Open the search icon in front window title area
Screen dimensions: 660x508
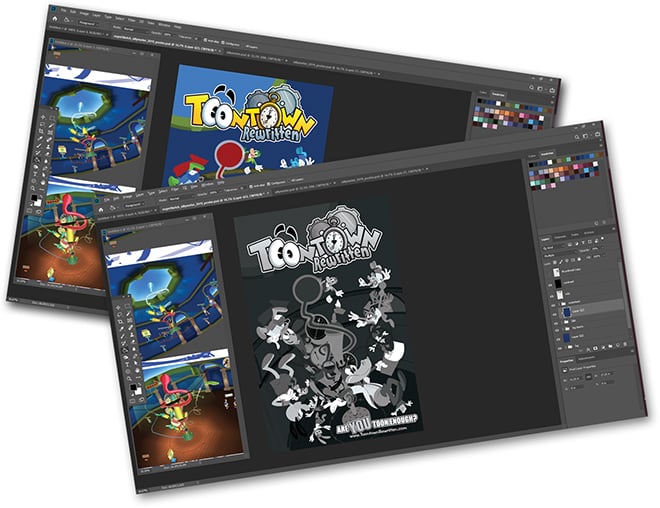(x=579, y=136)
